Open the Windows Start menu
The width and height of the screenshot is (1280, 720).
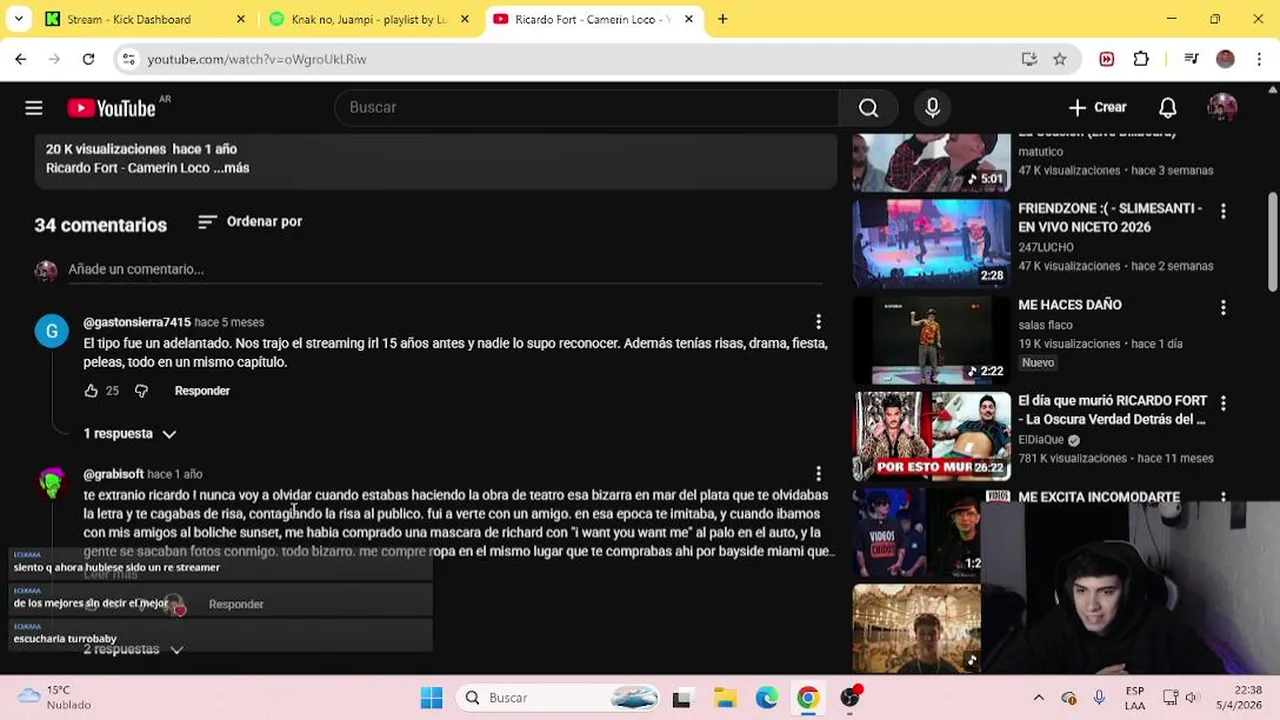[x=432, y=698]
